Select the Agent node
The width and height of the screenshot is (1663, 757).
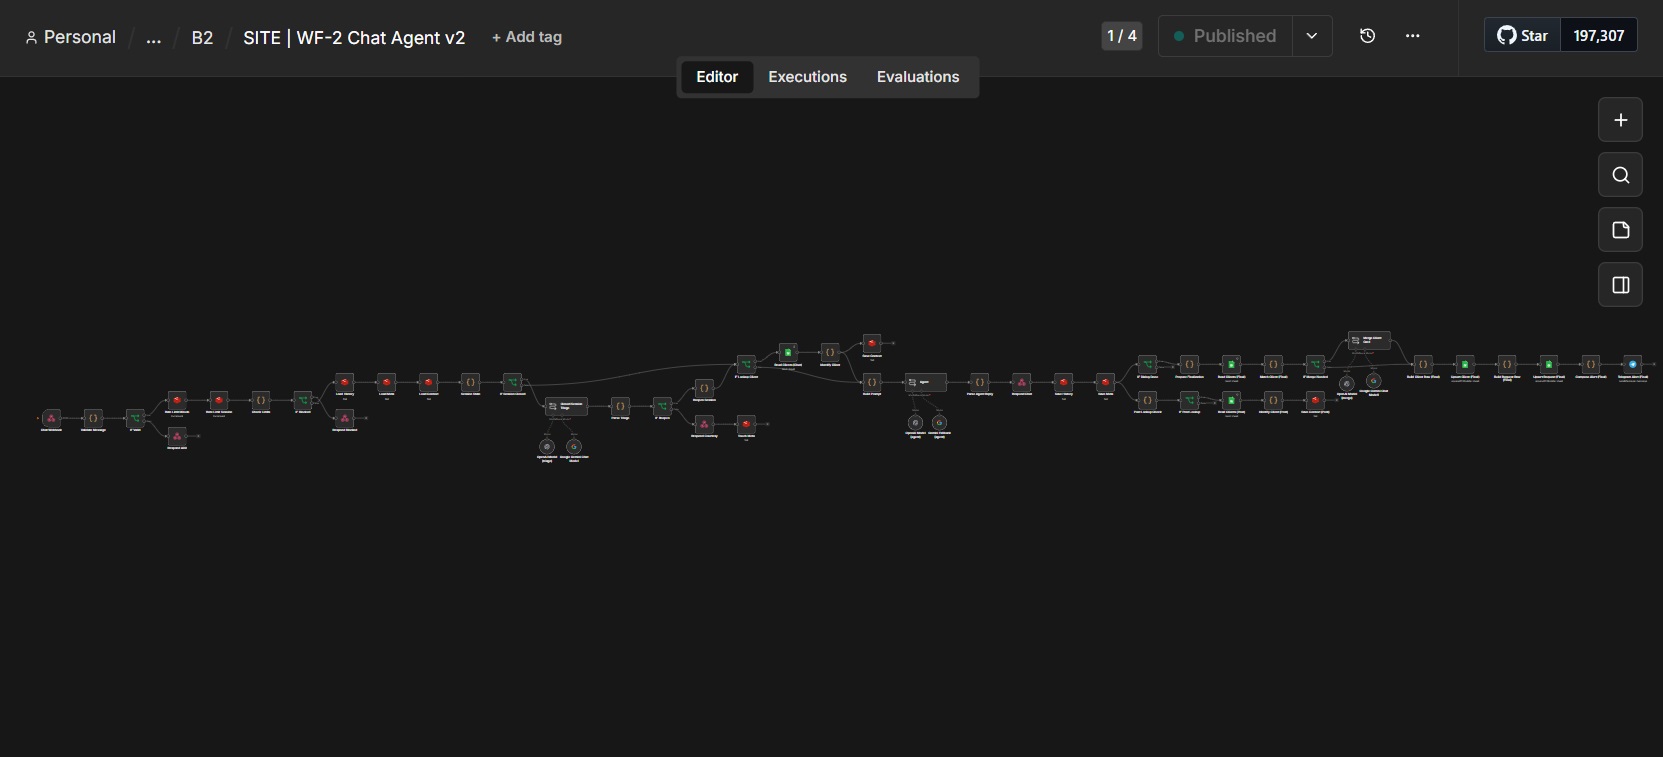925,382
